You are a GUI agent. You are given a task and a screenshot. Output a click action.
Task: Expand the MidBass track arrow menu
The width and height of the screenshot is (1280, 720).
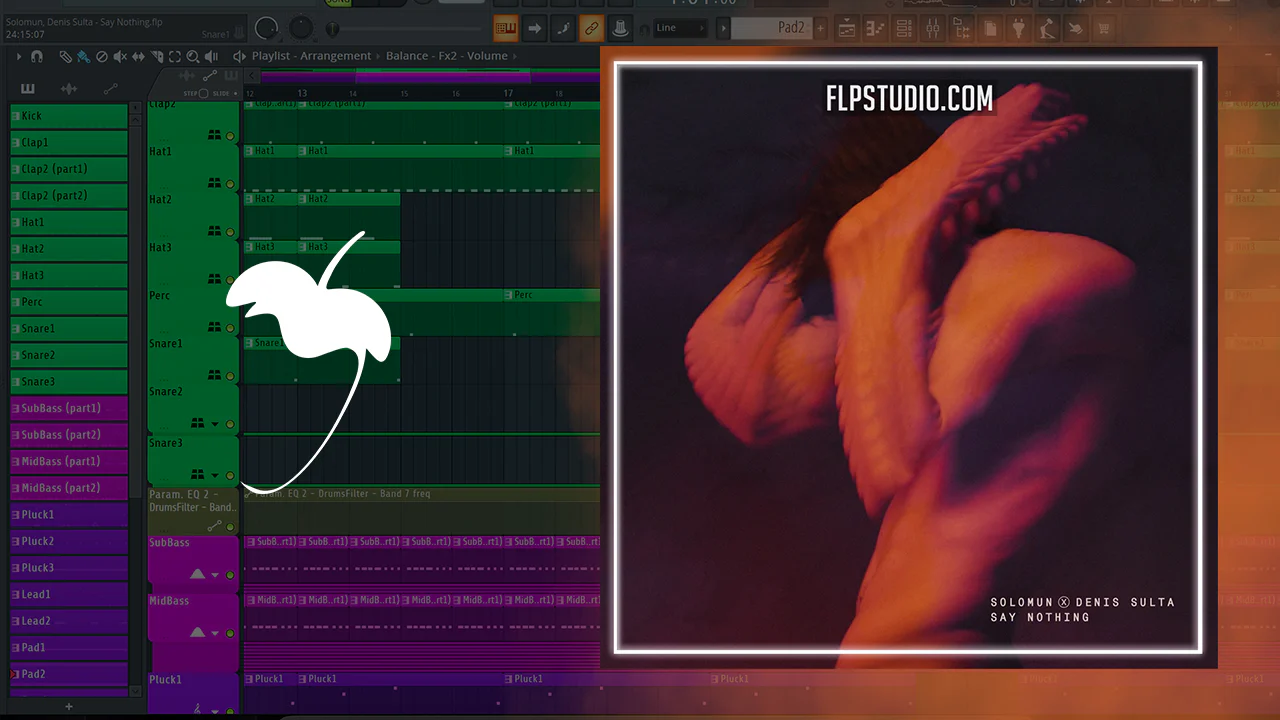click(x=214, y=633)
